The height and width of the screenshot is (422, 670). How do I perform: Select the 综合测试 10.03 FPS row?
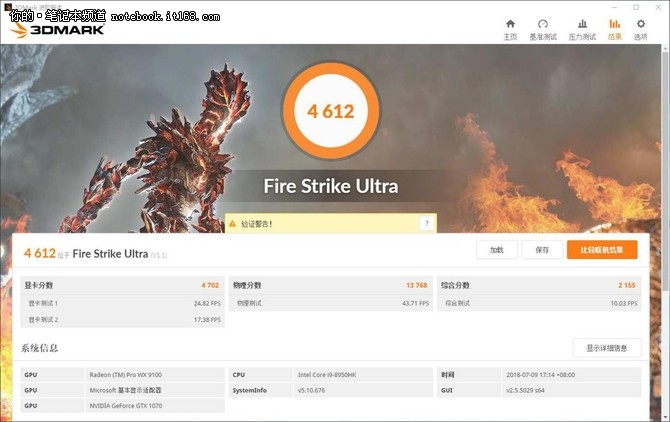[x=539, y=303]
